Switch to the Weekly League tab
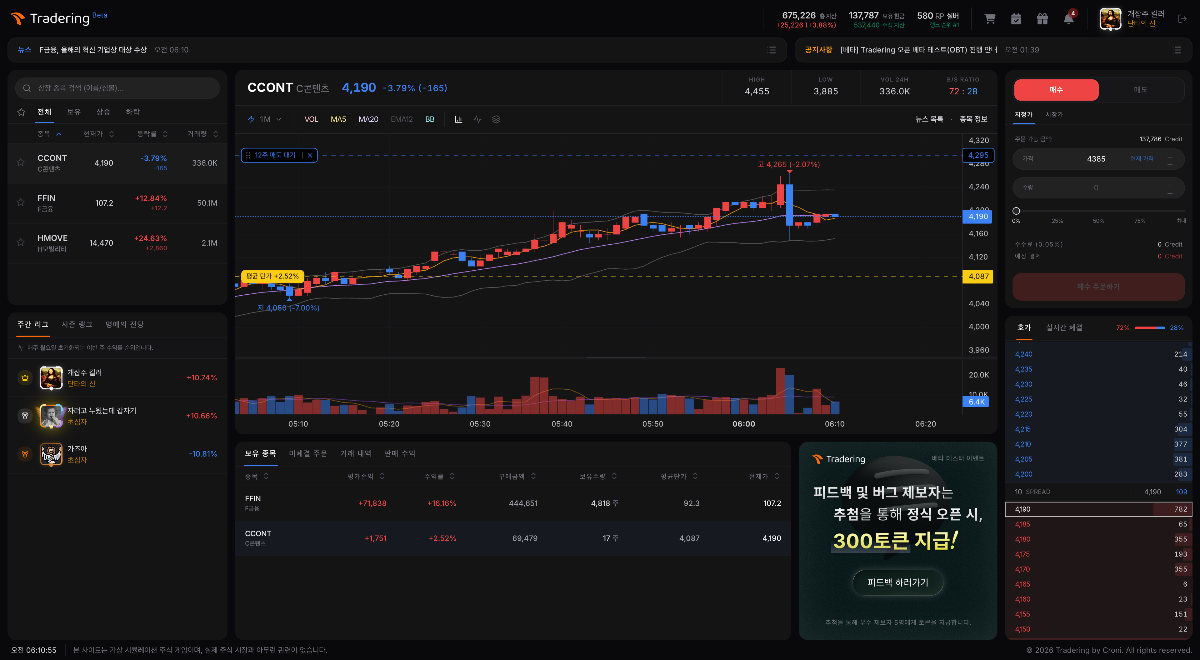Screen dimensions: 1200x660 33,324
